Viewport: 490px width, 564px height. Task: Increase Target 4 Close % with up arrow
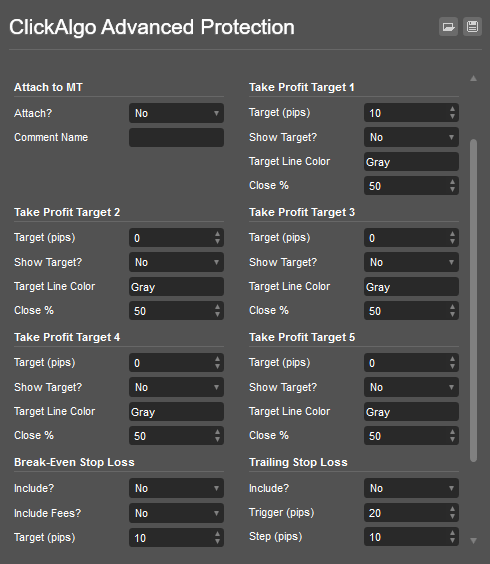pyautogui.click(x=217, y=432)
